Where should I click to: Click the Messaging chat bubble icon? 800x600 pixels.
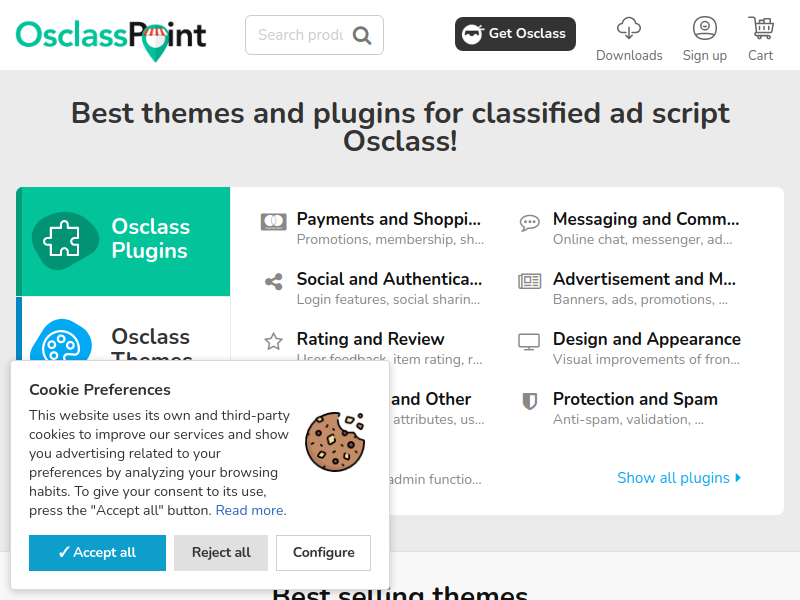pyautogui.click(x=530, y=223)
